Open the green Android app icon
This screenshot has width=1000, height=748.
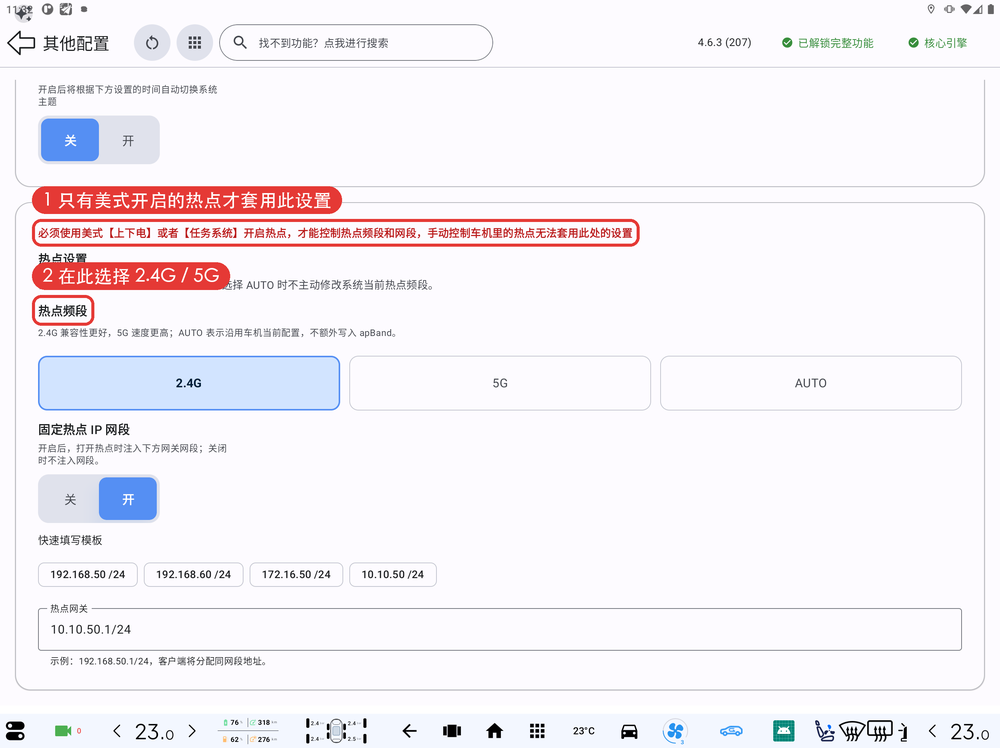click(784, 731)
